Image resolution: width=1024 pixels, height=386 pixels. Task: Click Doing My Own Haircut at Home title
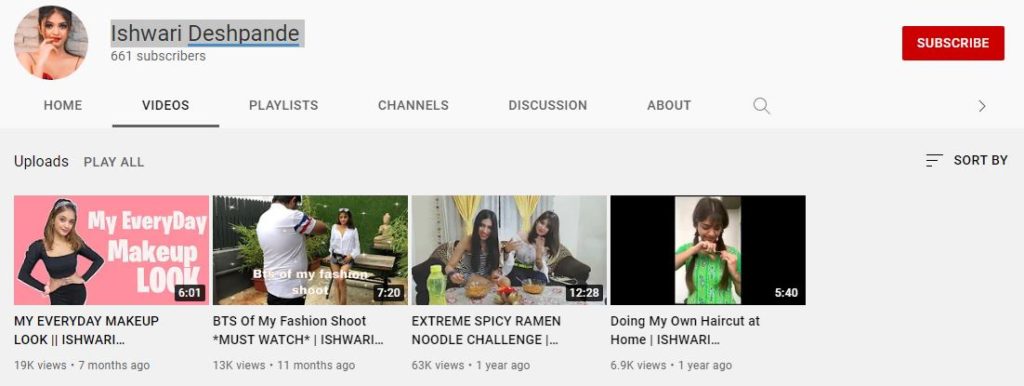click(685, 330)
